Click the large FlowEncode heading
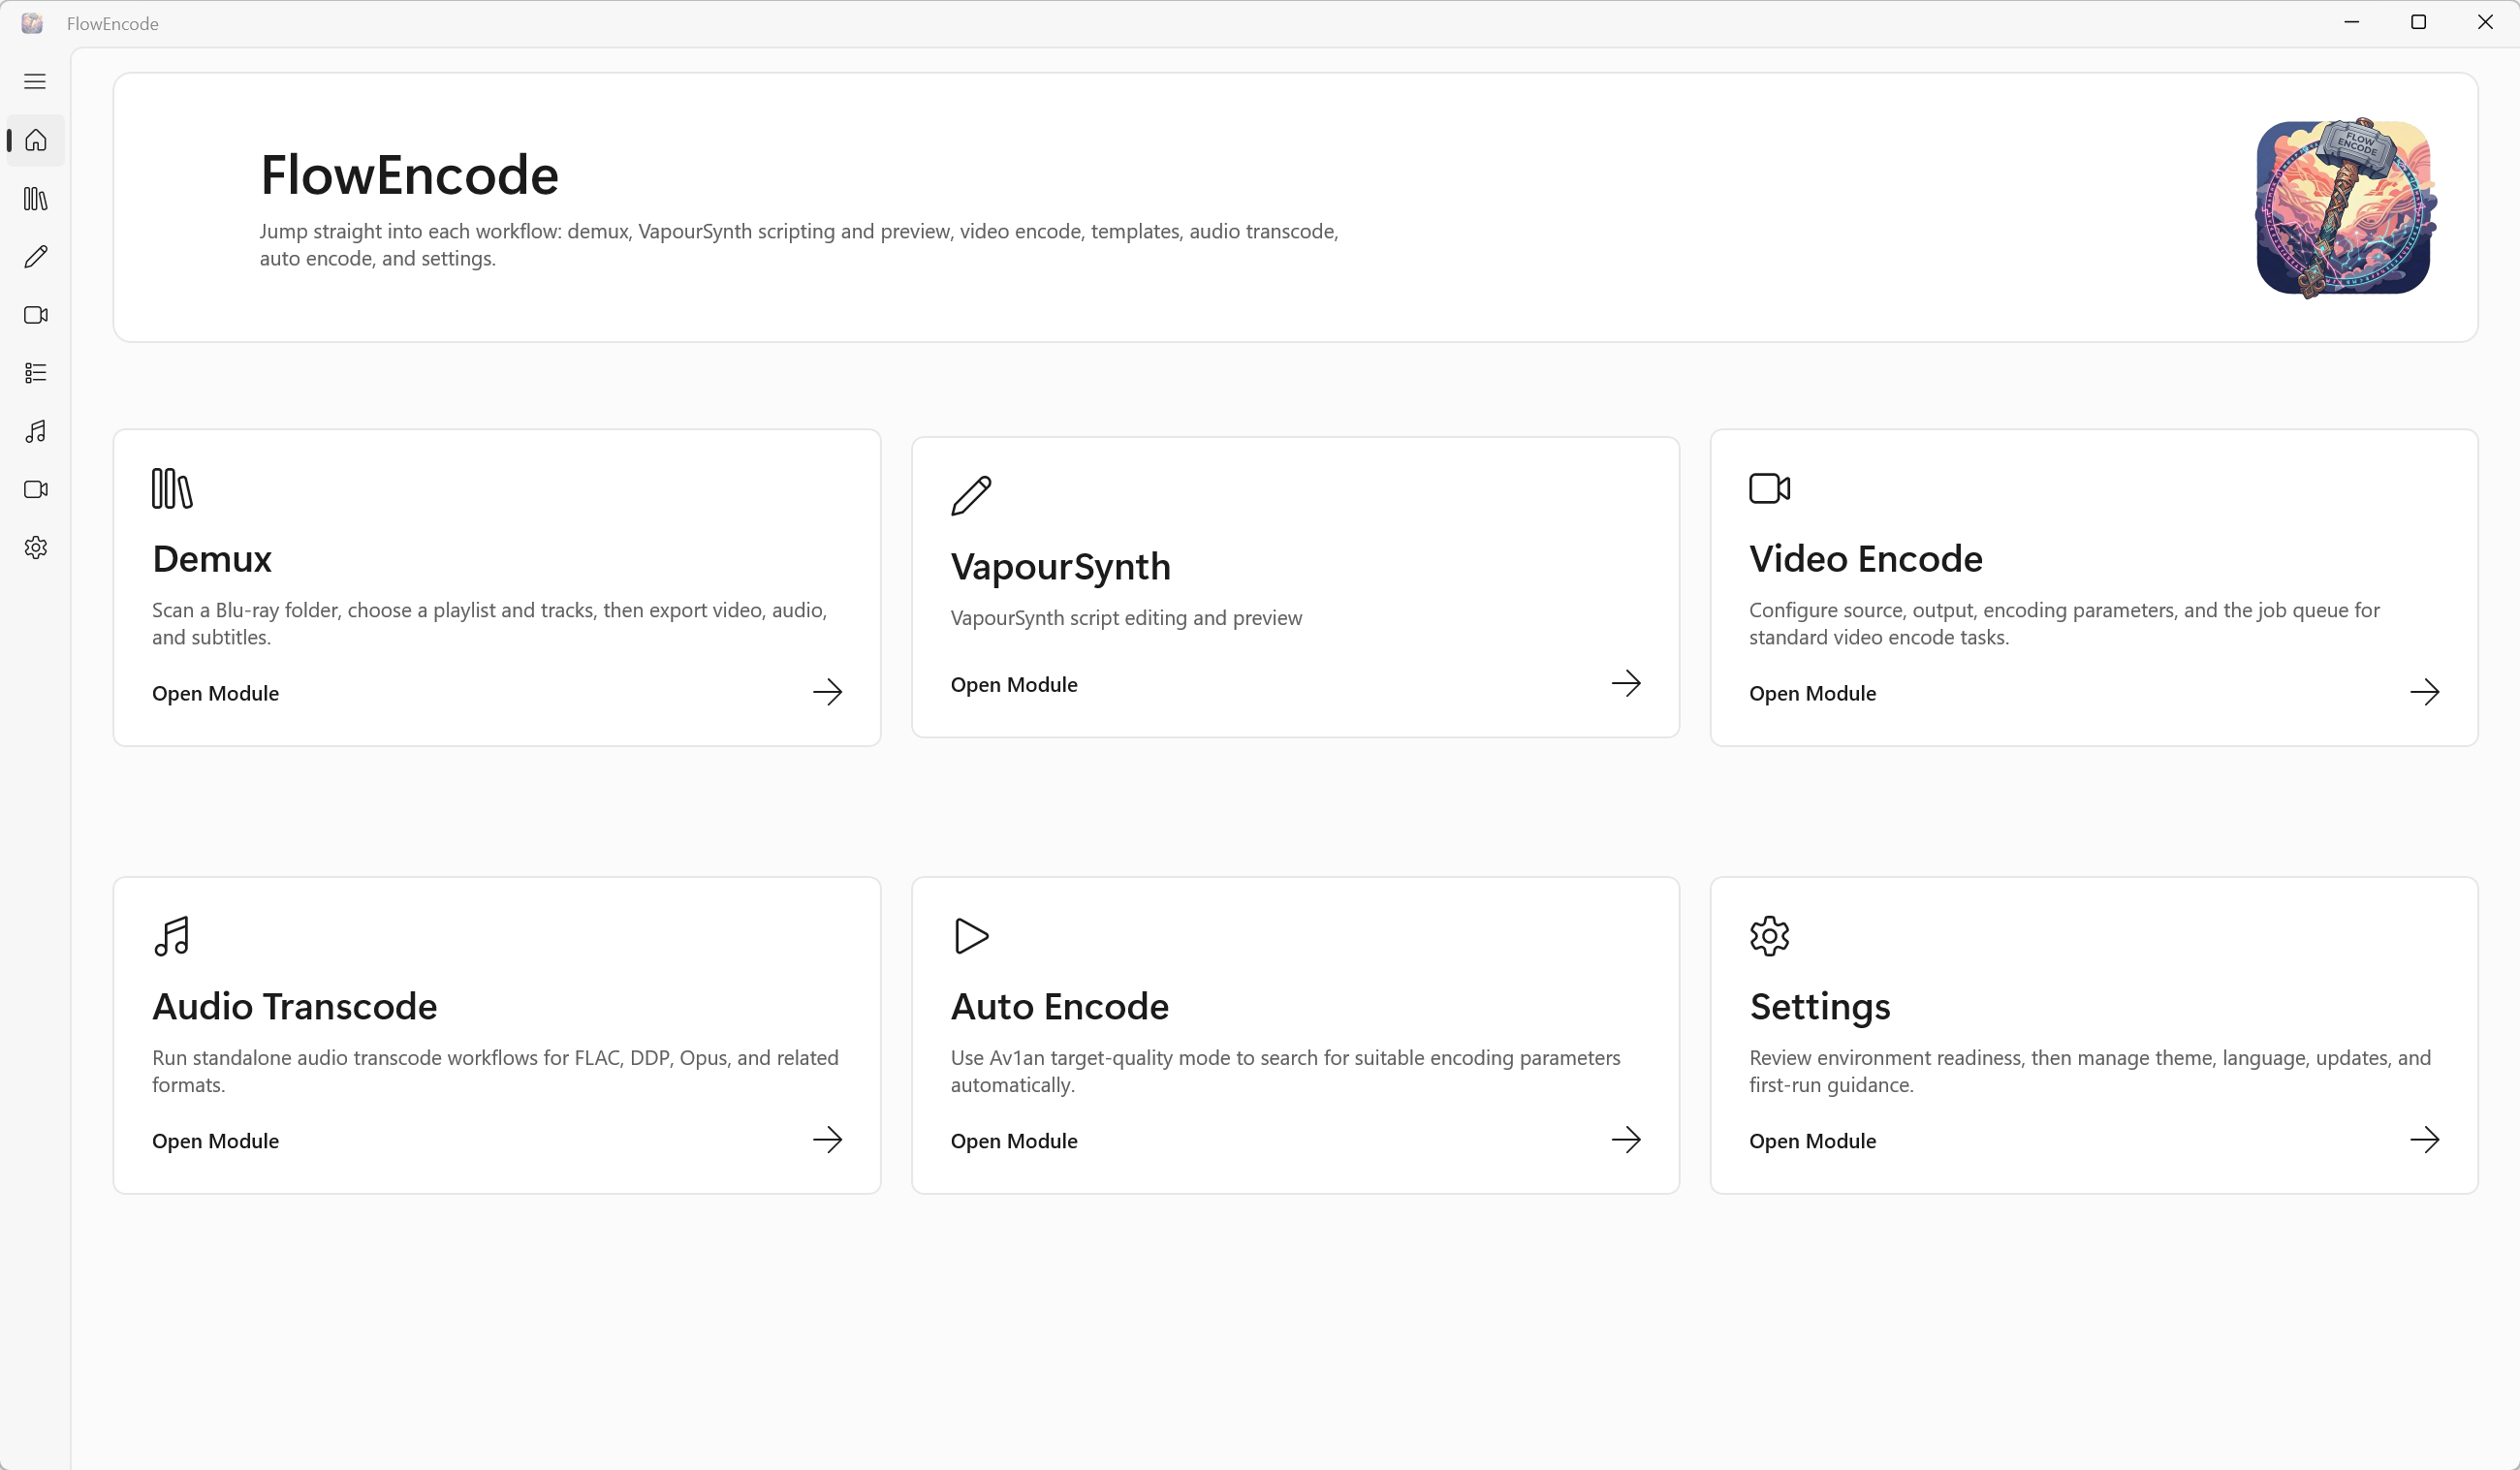Screen dimensions: 2520x1470 click(409, 175)
